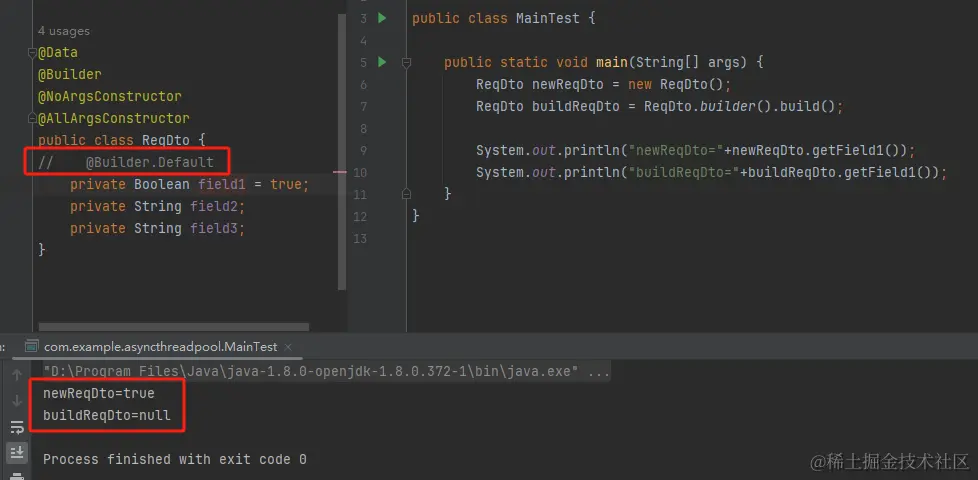Click the @AllArgsConstructor annotation text

tap(114, 118)
